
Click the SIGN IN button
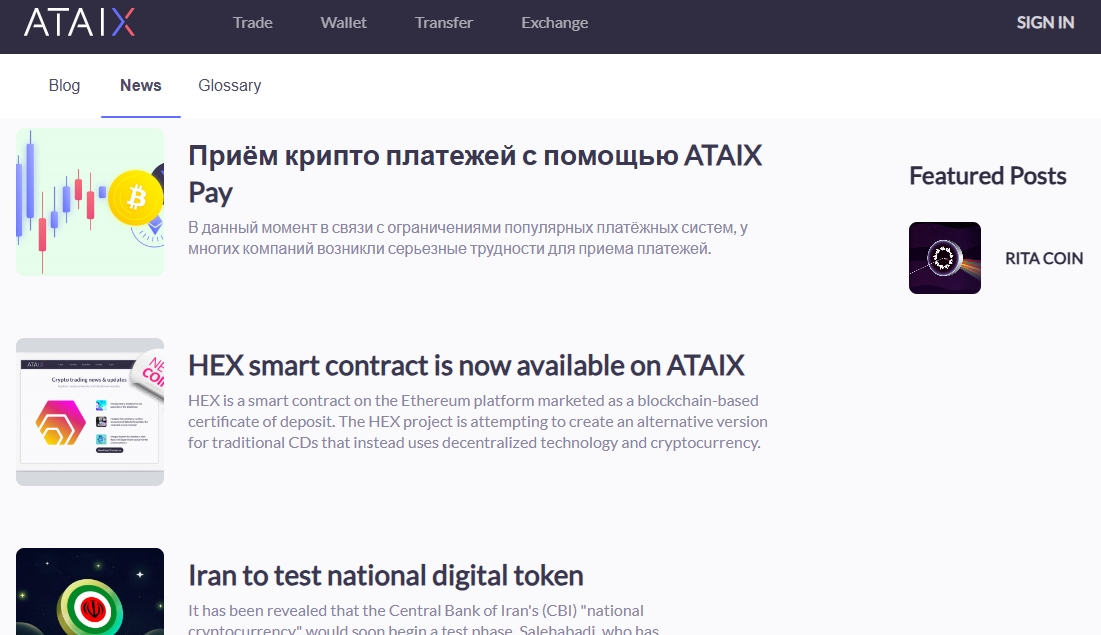[1045, 22]
